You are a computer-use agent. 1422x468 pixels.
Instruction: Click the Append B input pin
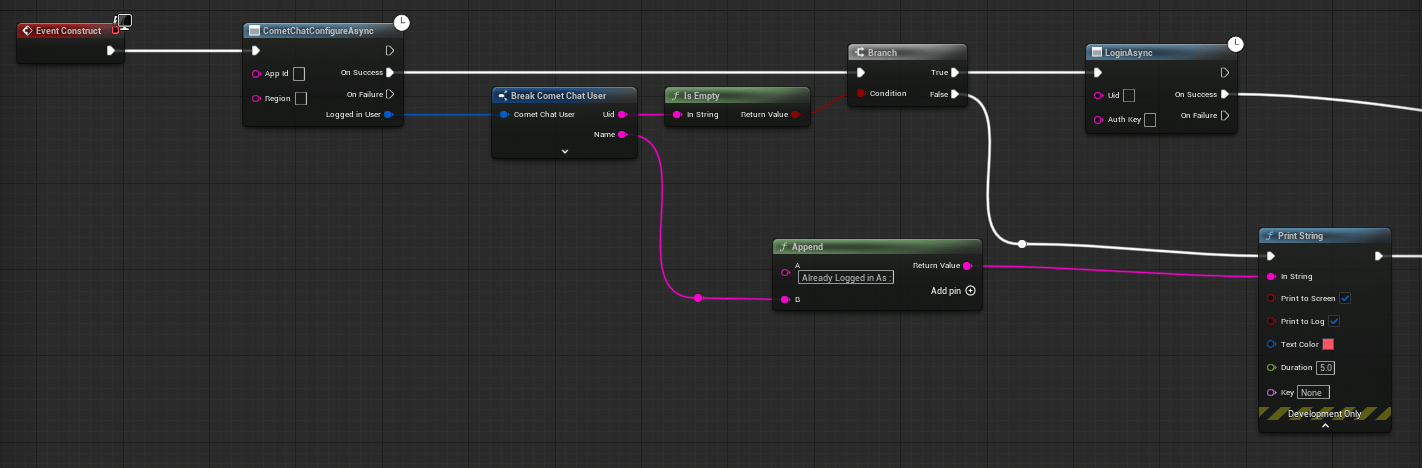tap(786, 299)
